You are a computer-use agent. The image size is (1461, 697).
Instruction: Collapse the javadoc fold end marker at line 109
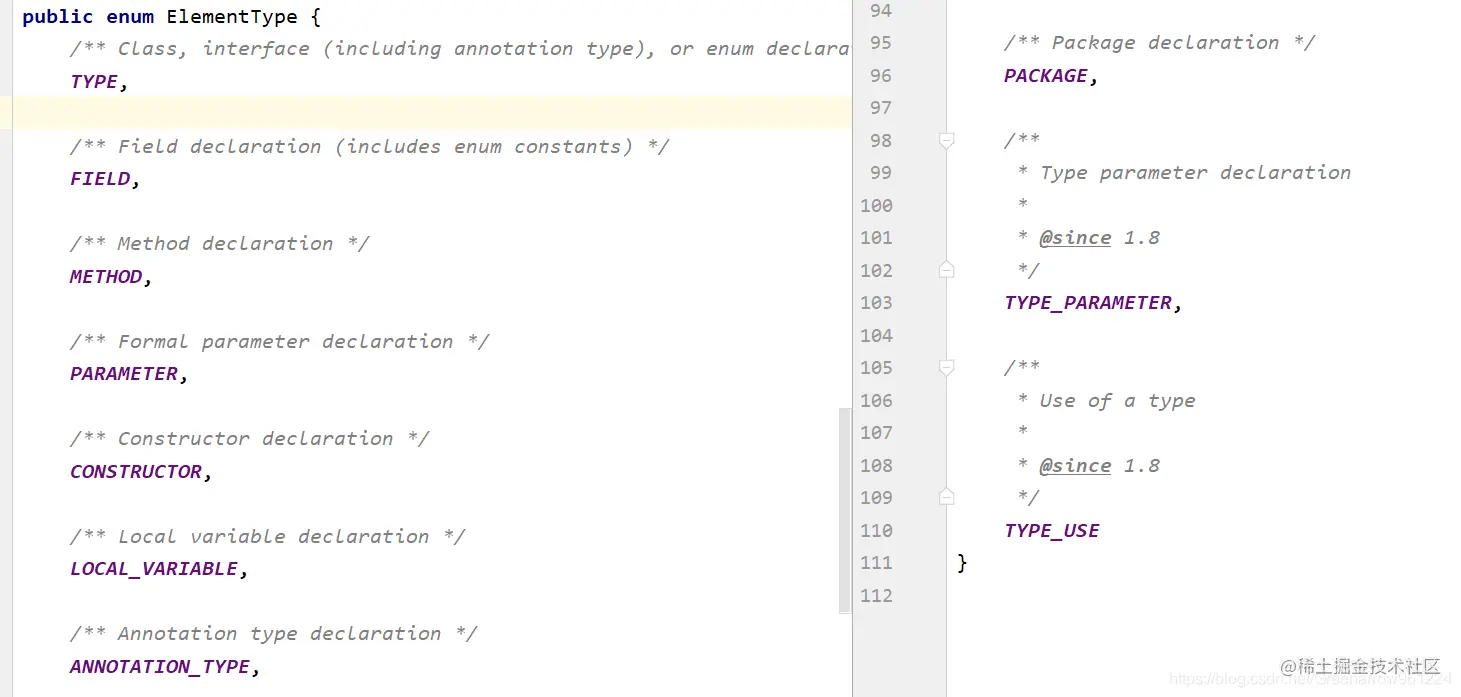[x=946, y=497]
